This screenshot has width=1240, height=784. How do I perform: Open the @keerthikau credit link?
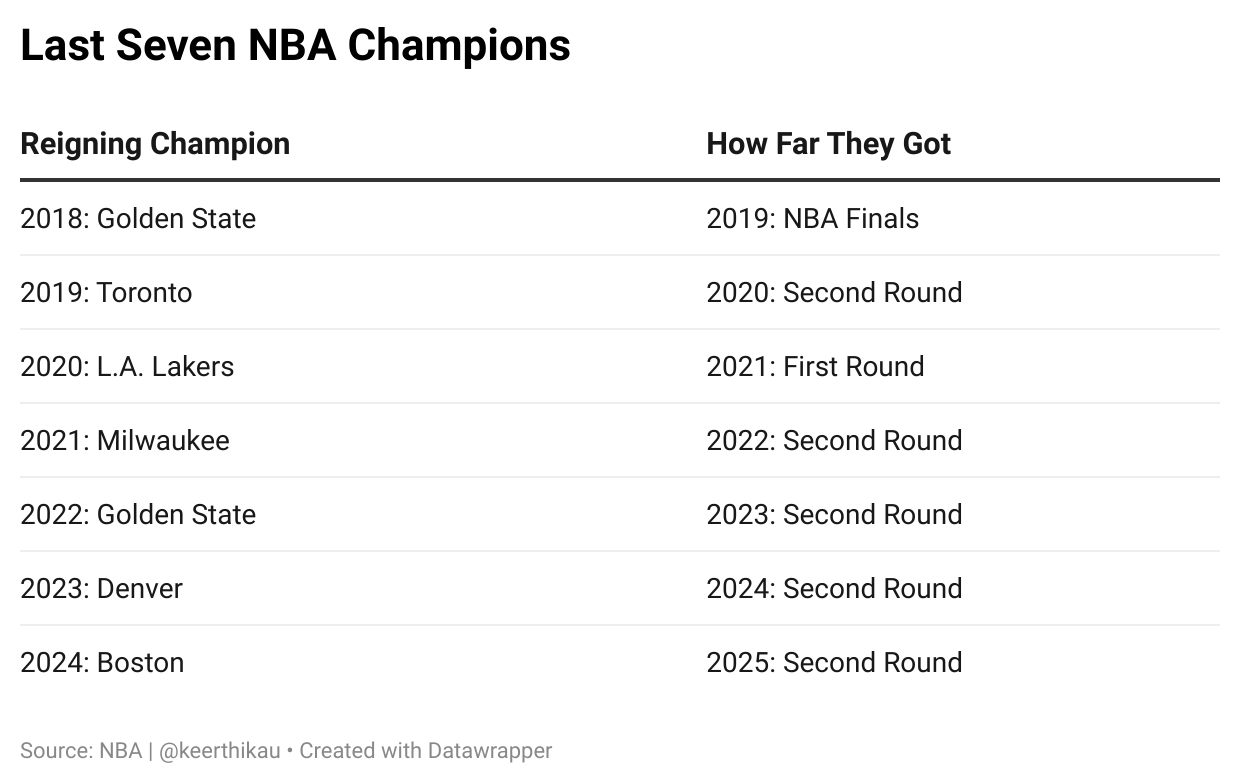click(220, 751)
